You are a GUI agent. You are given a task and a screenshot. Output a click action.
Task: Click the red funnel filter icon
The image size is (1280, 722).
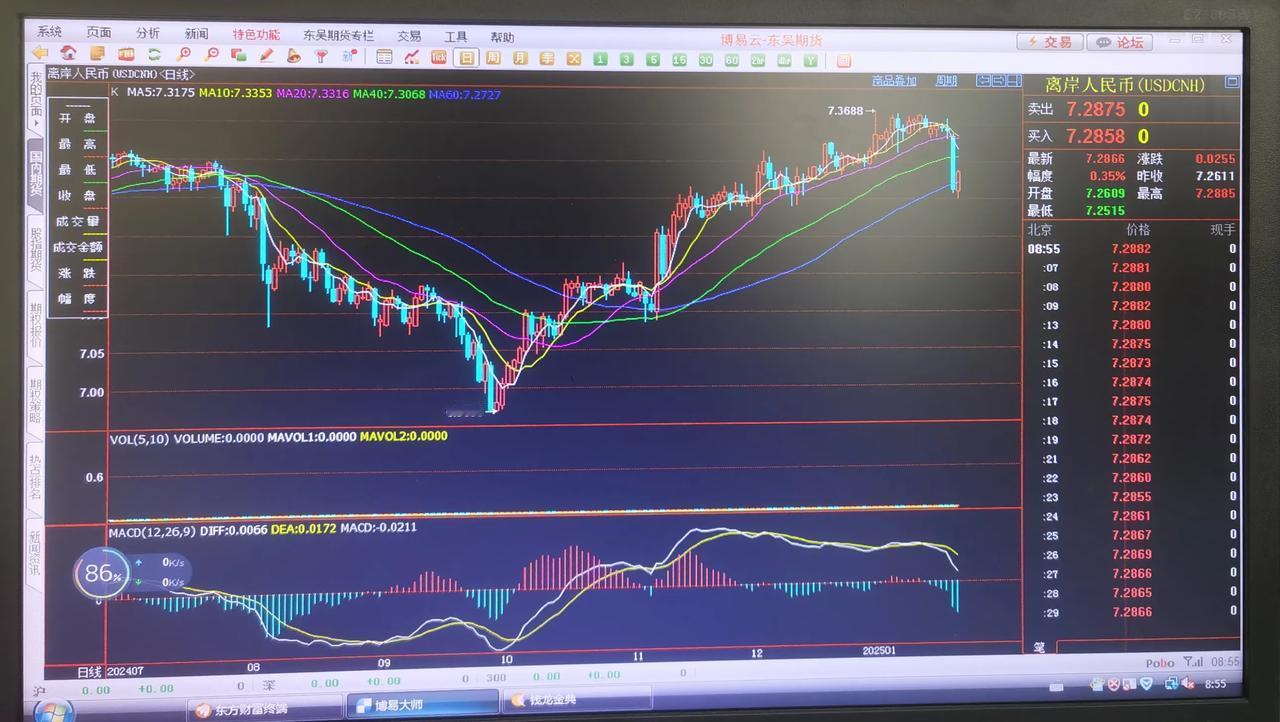click(x=320, y=56)
